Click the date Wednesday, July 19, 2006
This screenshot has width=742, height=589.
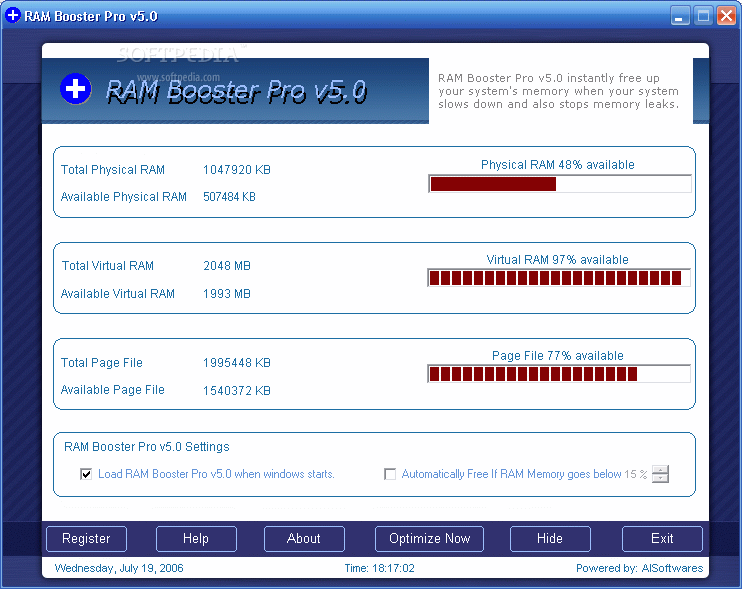[119, 568]
